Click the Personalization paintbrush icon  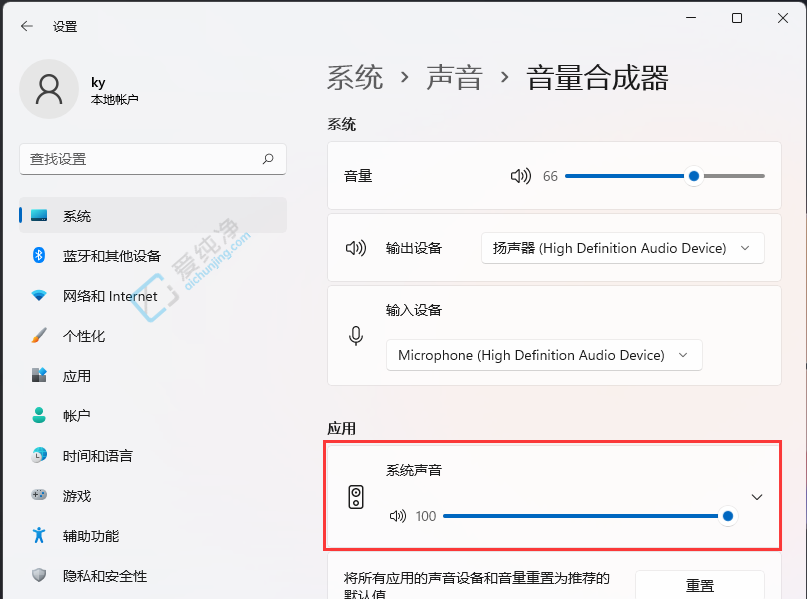(39, 336)
